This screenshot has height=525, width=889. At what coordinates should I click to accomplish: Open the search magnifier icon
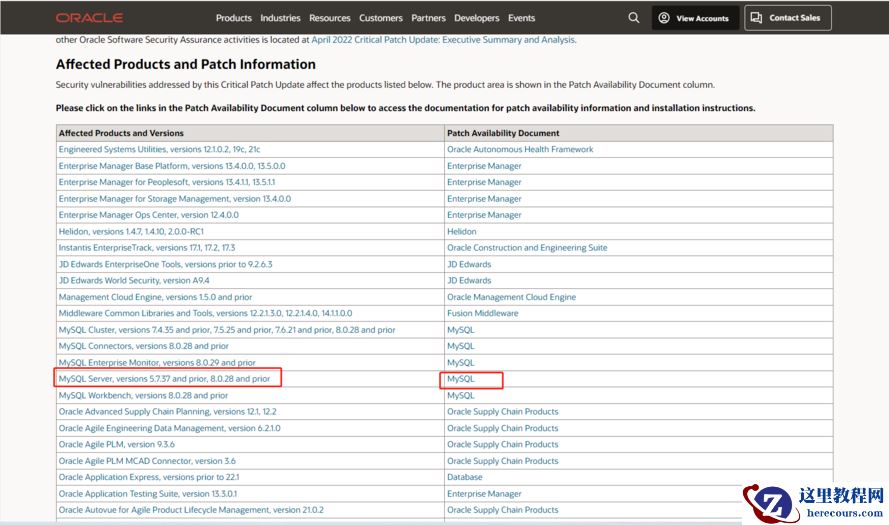pos(633,18)
